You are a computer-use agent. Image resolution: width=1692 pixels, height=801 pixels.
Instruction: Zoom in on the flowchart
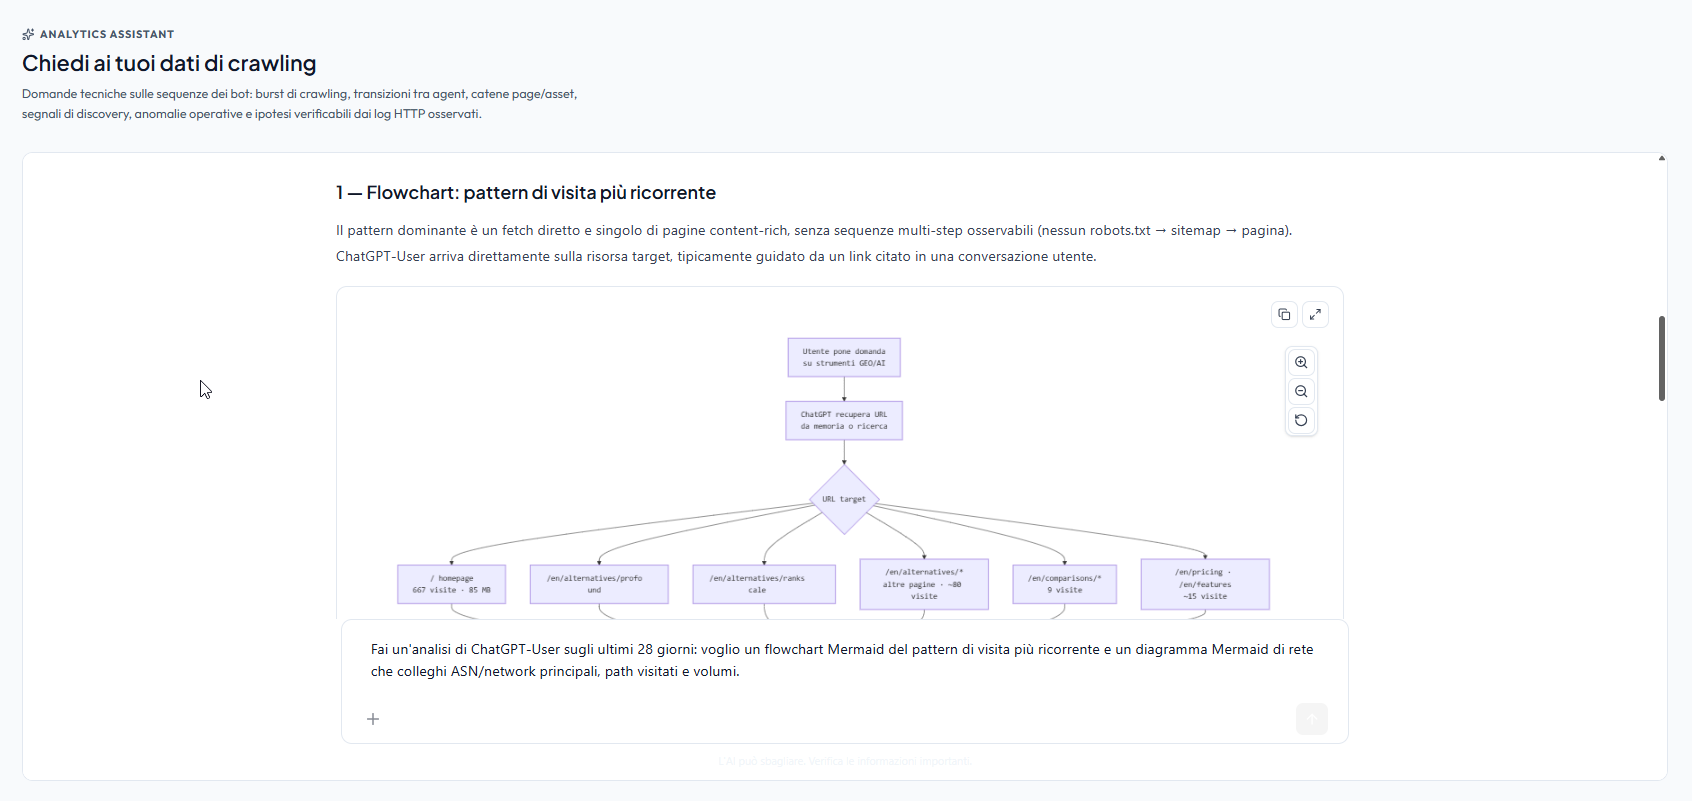pos(1301,362)
